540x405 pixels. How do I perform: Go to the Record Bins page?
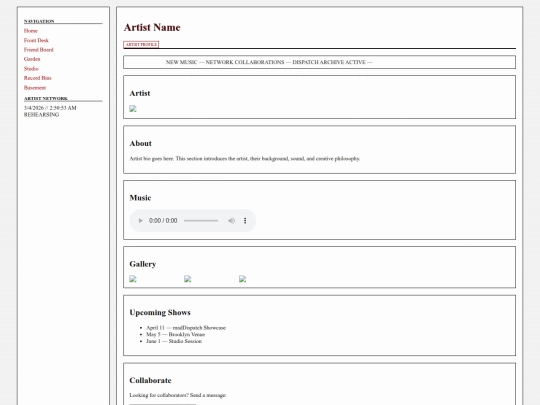pos(38,78)
